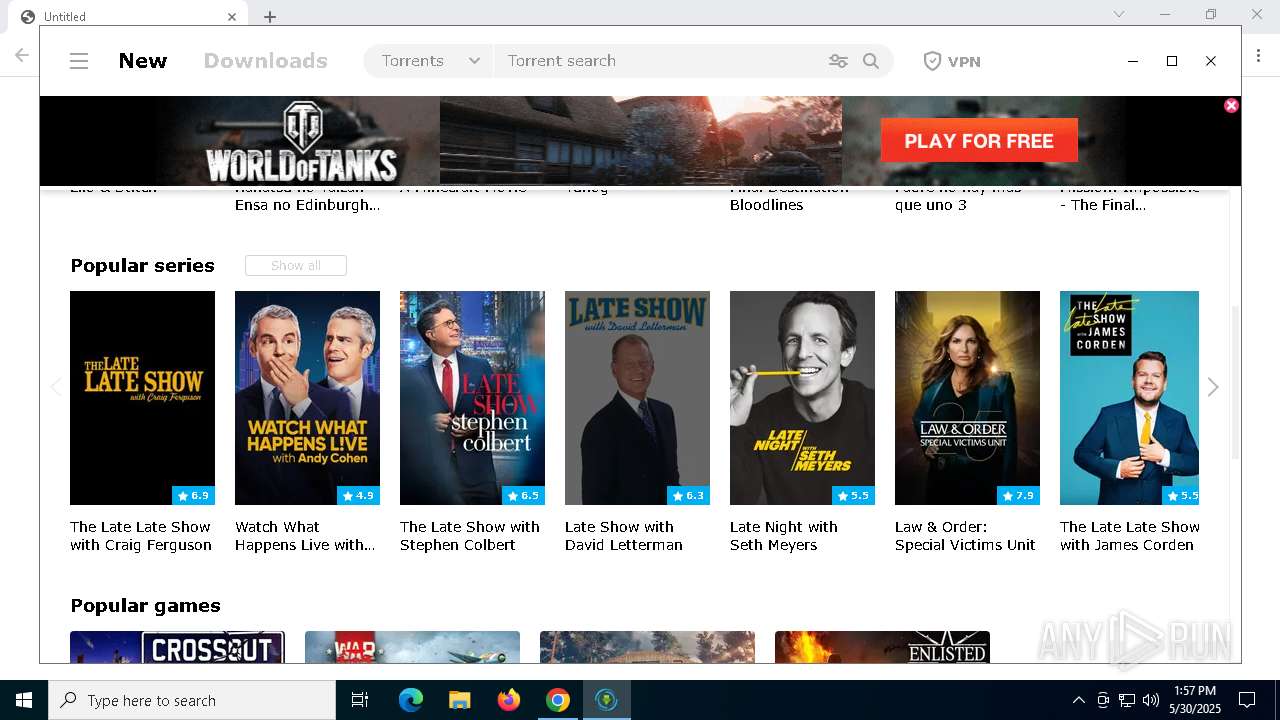This screenshot has width=1280, height=720.
Task: Click James Corden show's 5.5 rating badge
Action: [x=1181, y=495]
